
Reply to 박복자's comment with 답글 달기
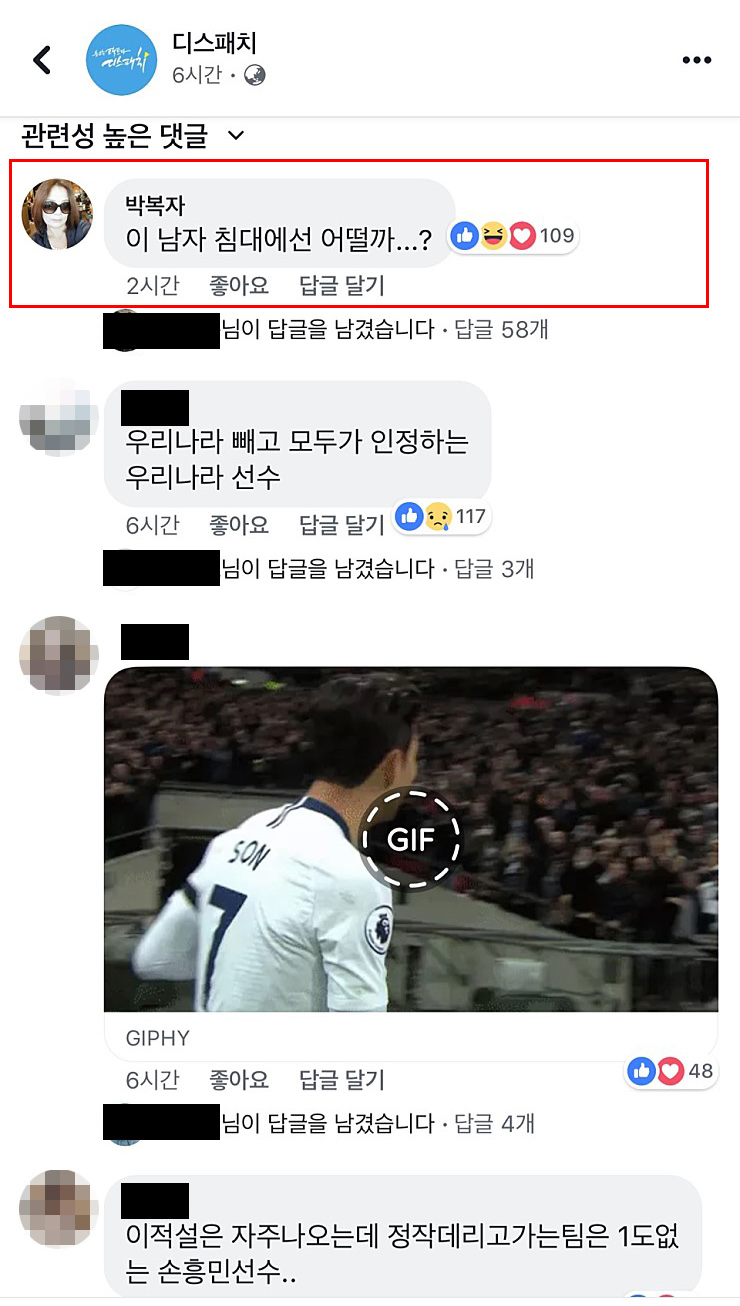(342, 286)
